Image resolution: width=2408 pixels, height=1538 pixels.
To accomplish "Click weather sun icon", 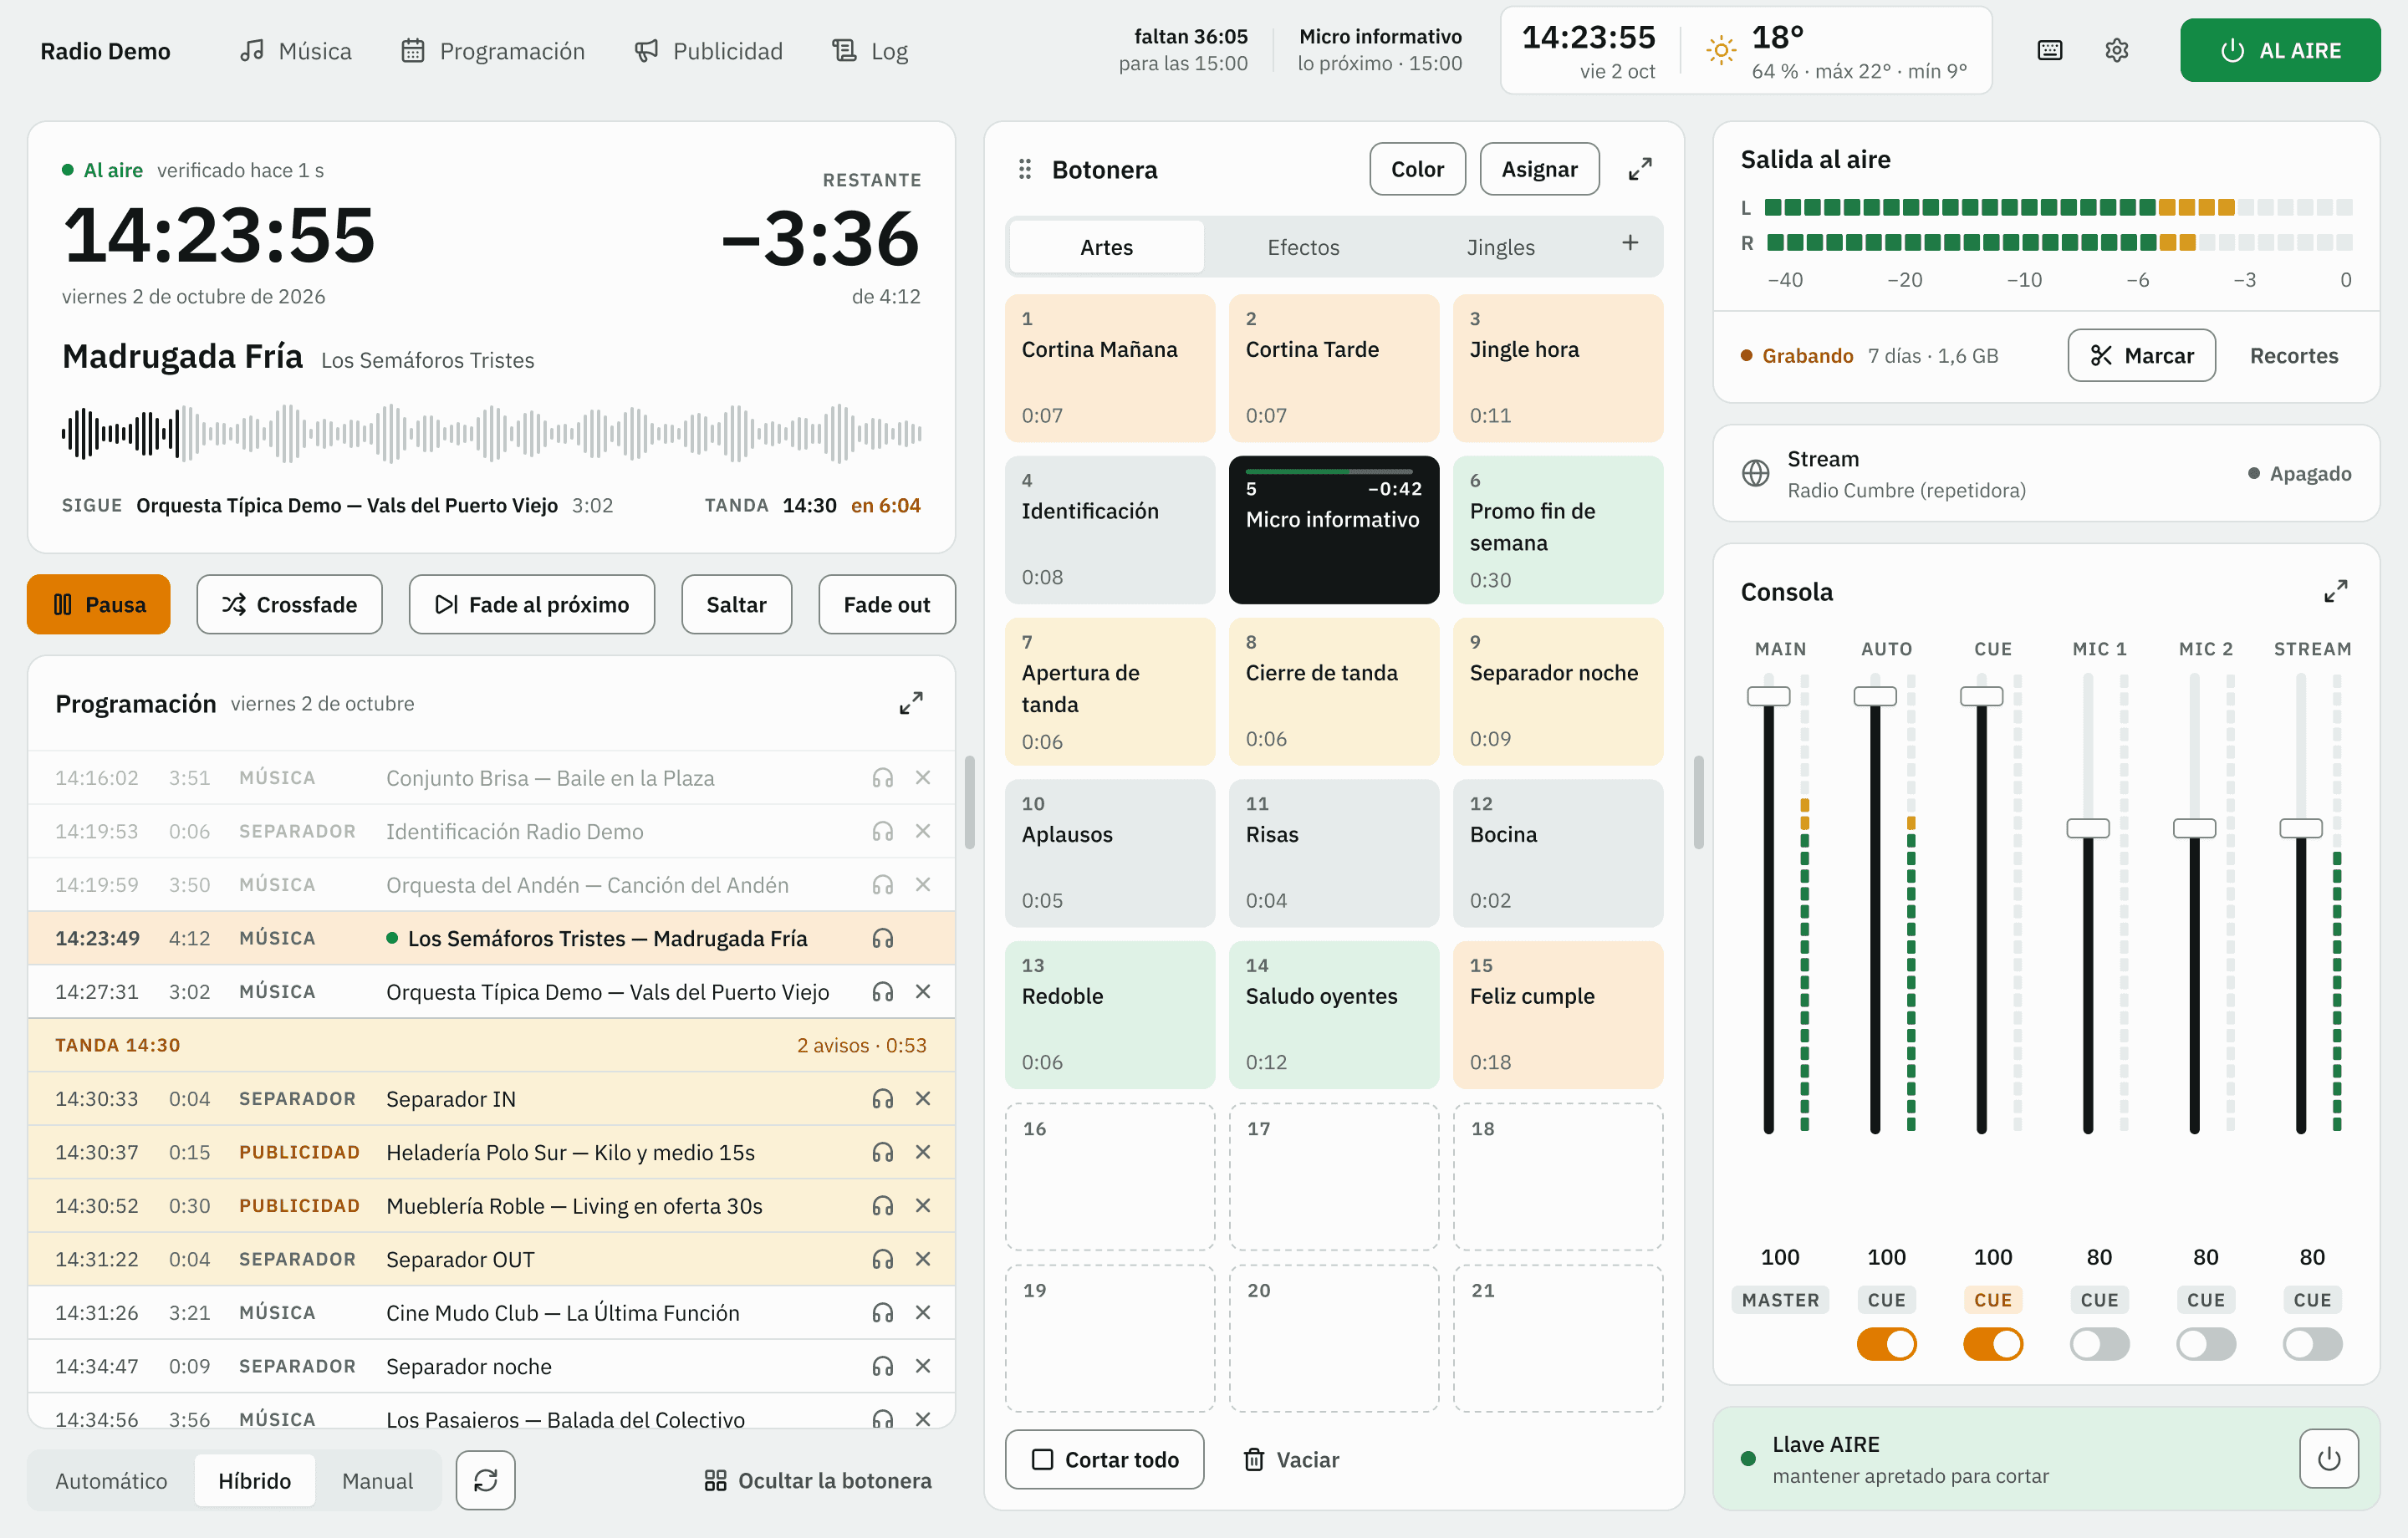I will pyautogui.click(x=1721, y=50).
